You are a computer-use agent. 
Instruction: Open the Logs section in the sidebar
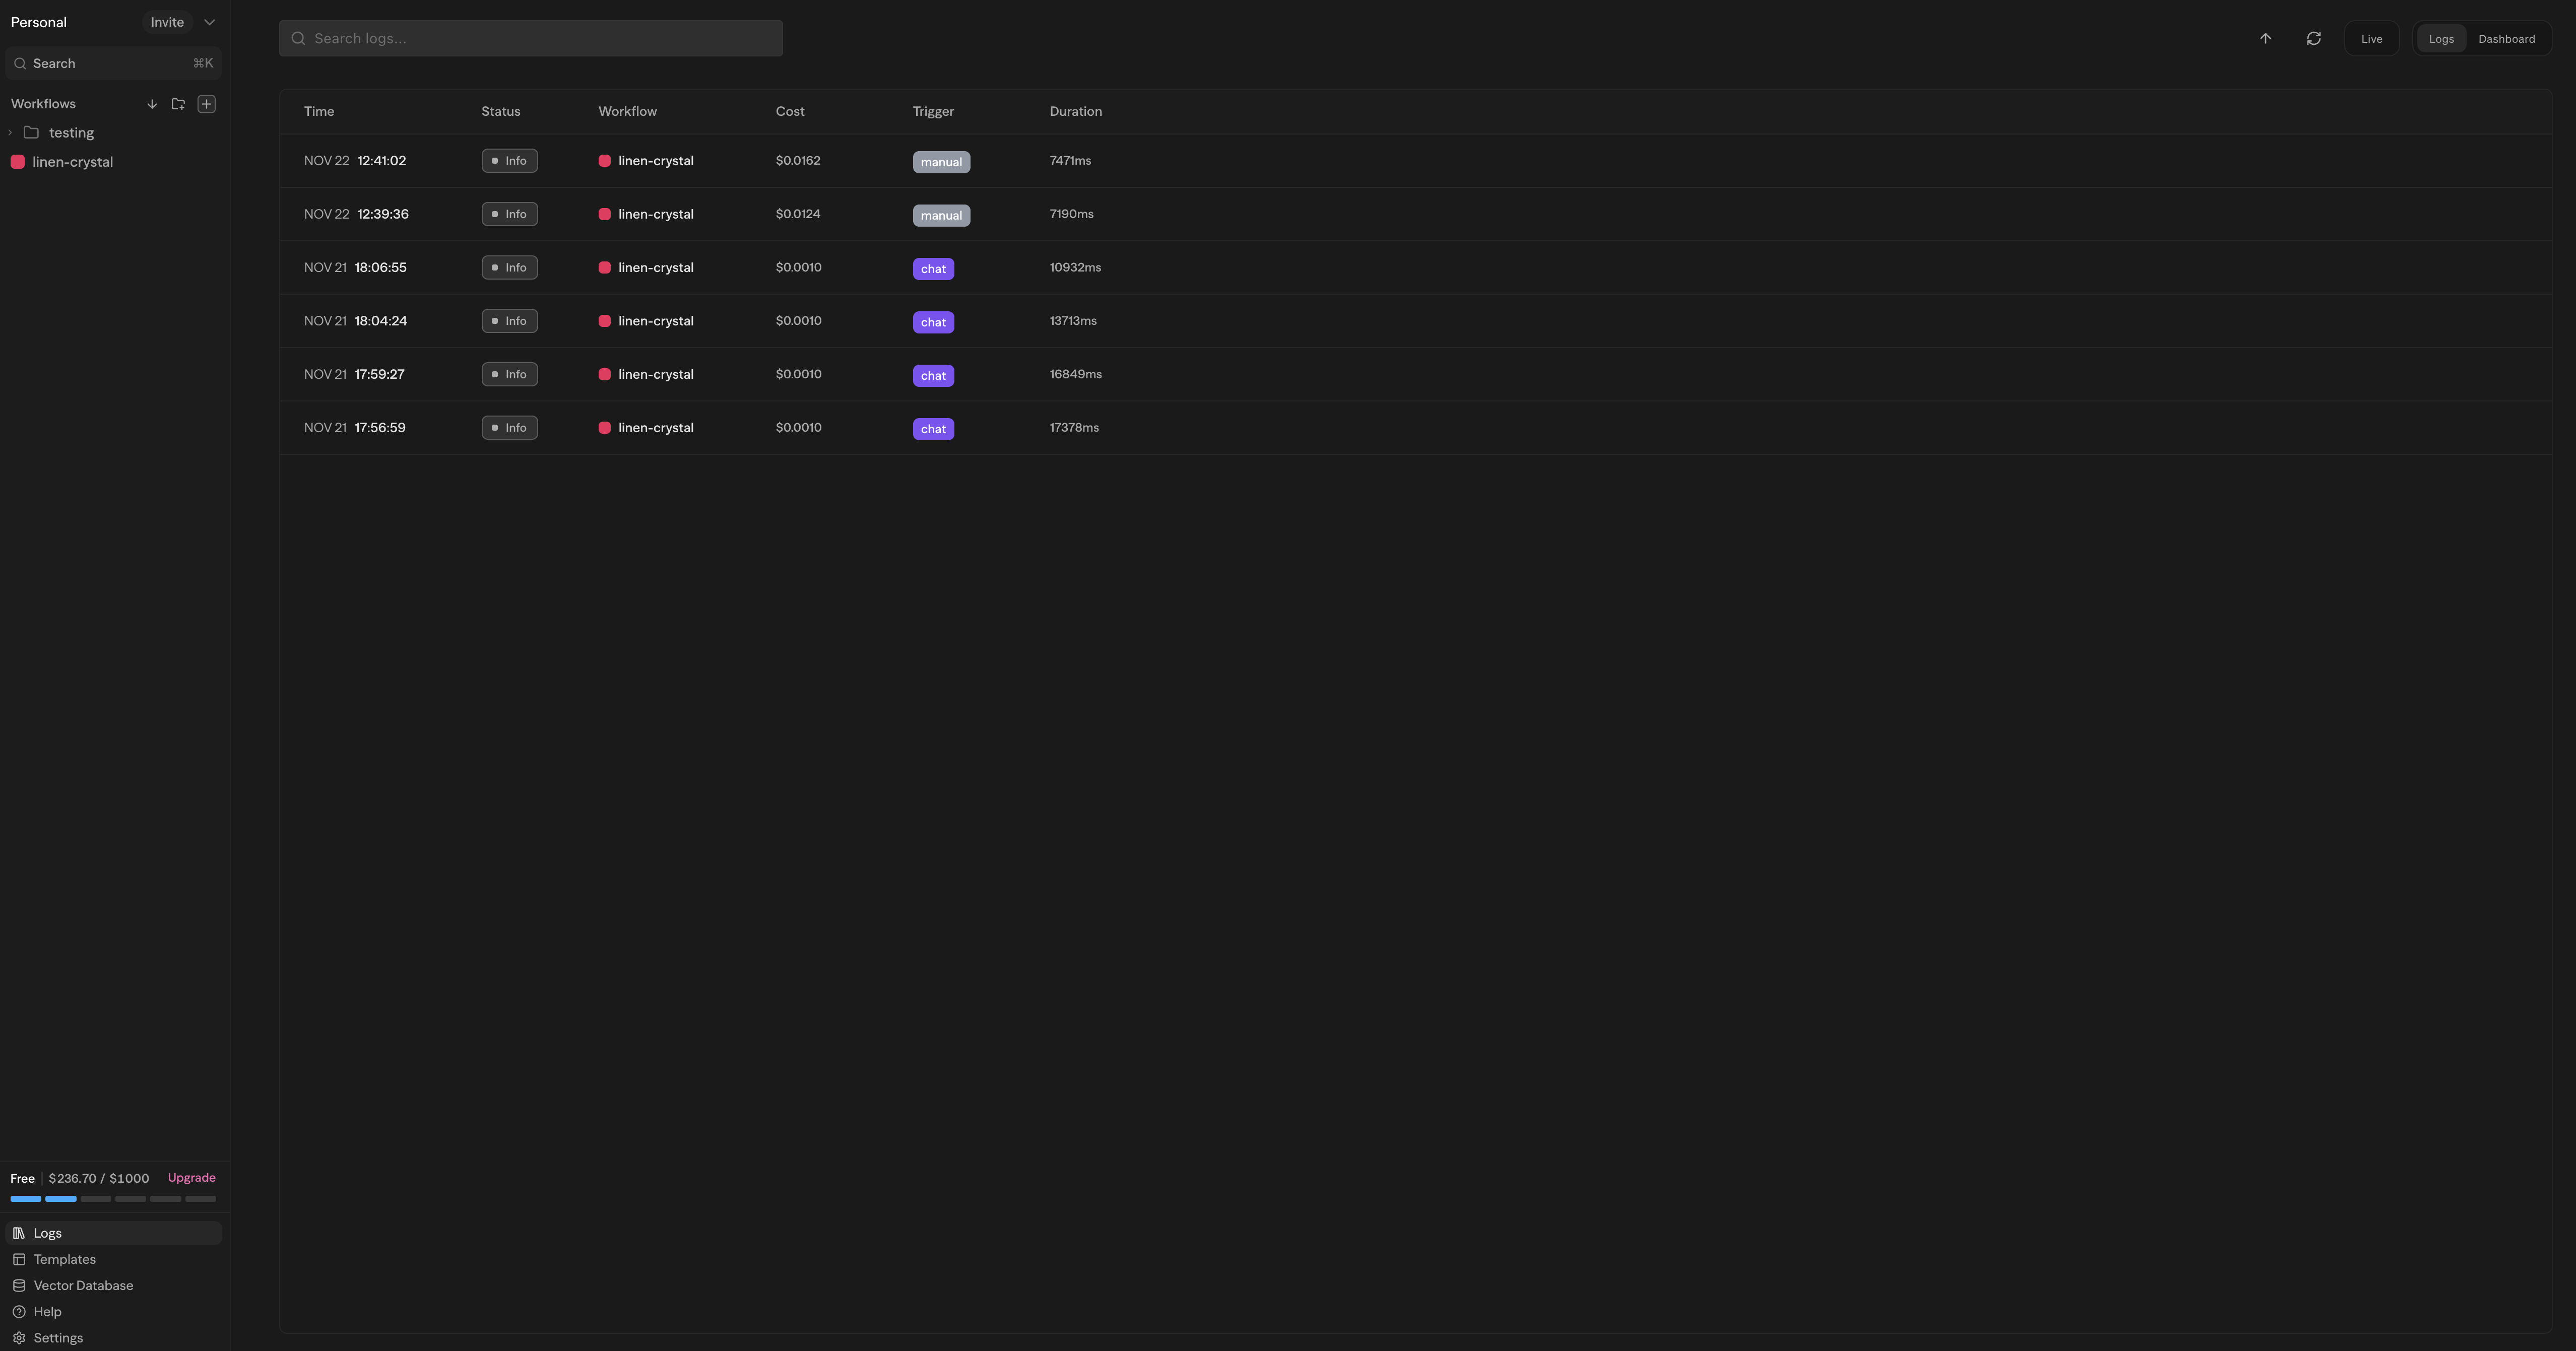(46, 1233)
